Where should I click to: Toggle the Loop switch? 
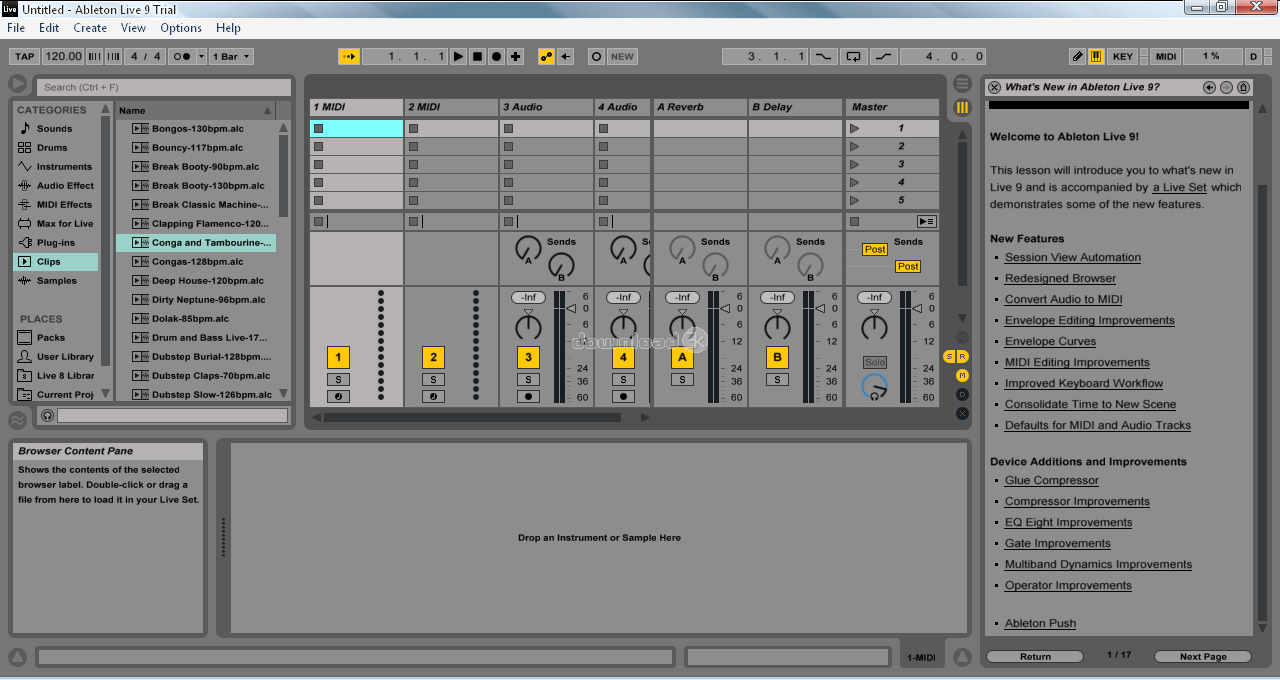853,57
